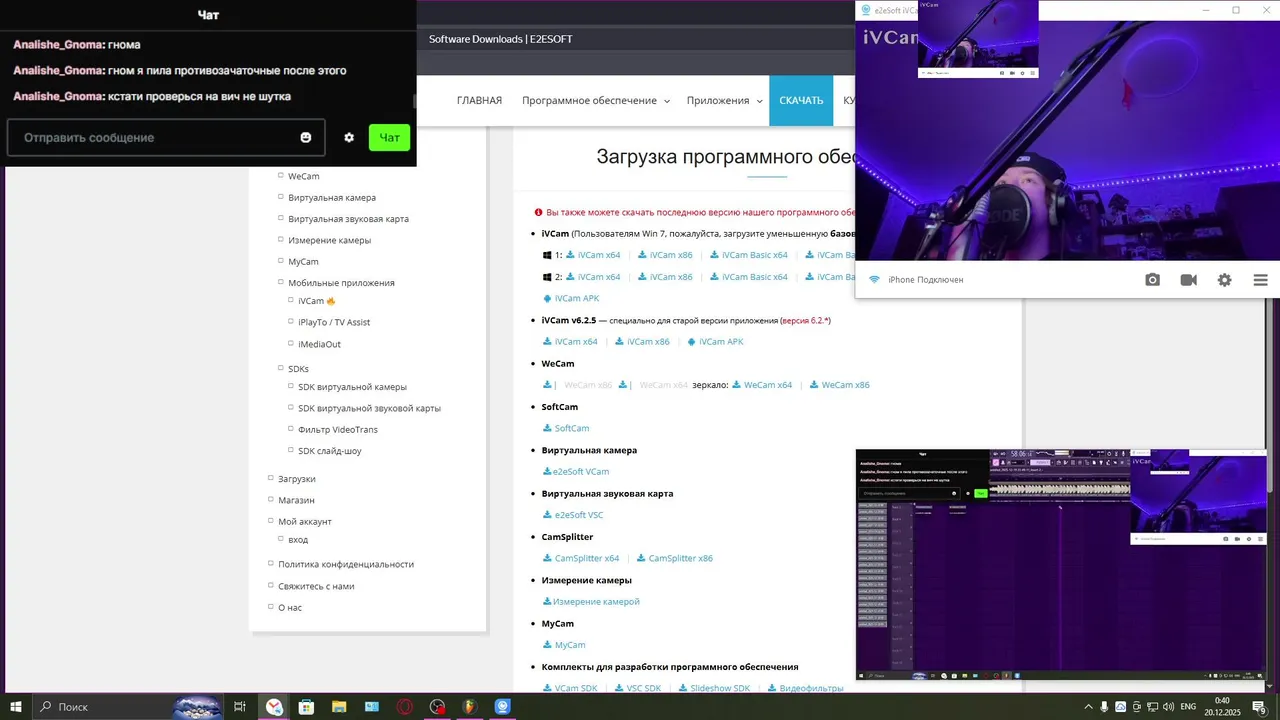
Task: Download WeCam x86 mirror link
Action: coord(840,385)
